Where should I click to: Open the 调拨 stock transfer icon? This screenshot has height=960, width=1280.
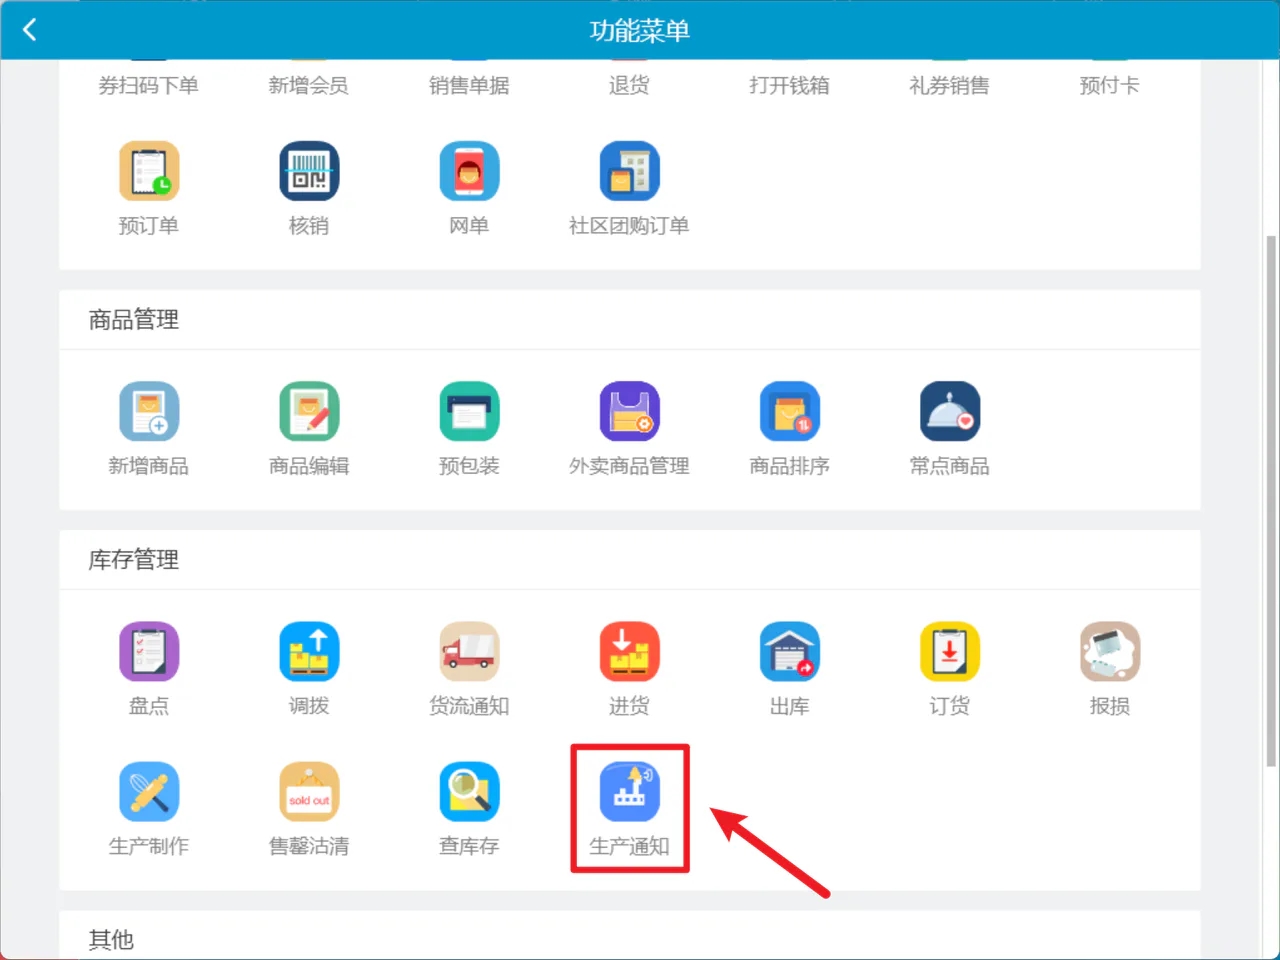[x=309, y=651]
